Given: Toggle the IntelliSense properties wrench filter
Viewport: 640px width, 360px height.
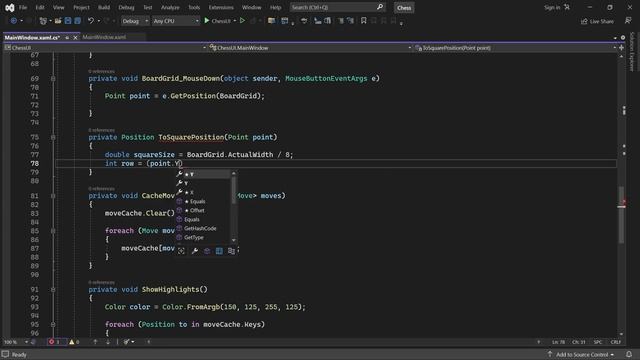Looking at the screenshot, I should point(195,251).
